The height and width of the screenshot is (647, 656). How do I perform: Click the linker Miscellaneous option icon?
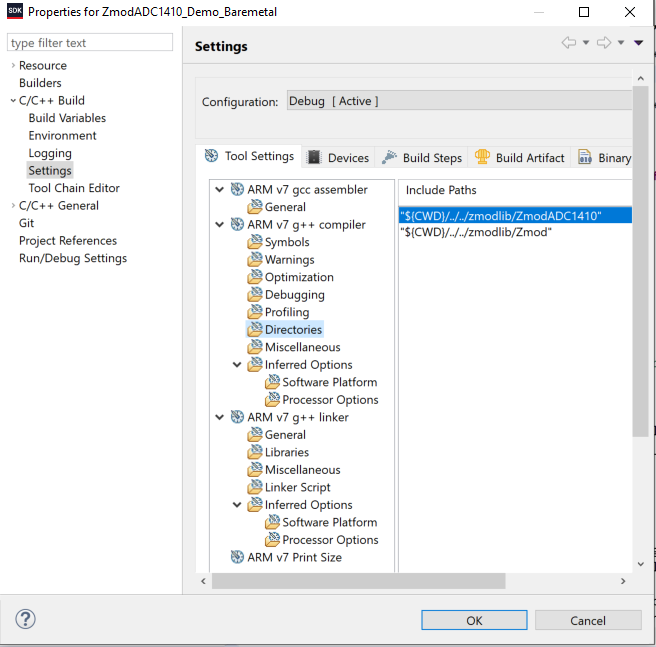(x=254, y=470)
